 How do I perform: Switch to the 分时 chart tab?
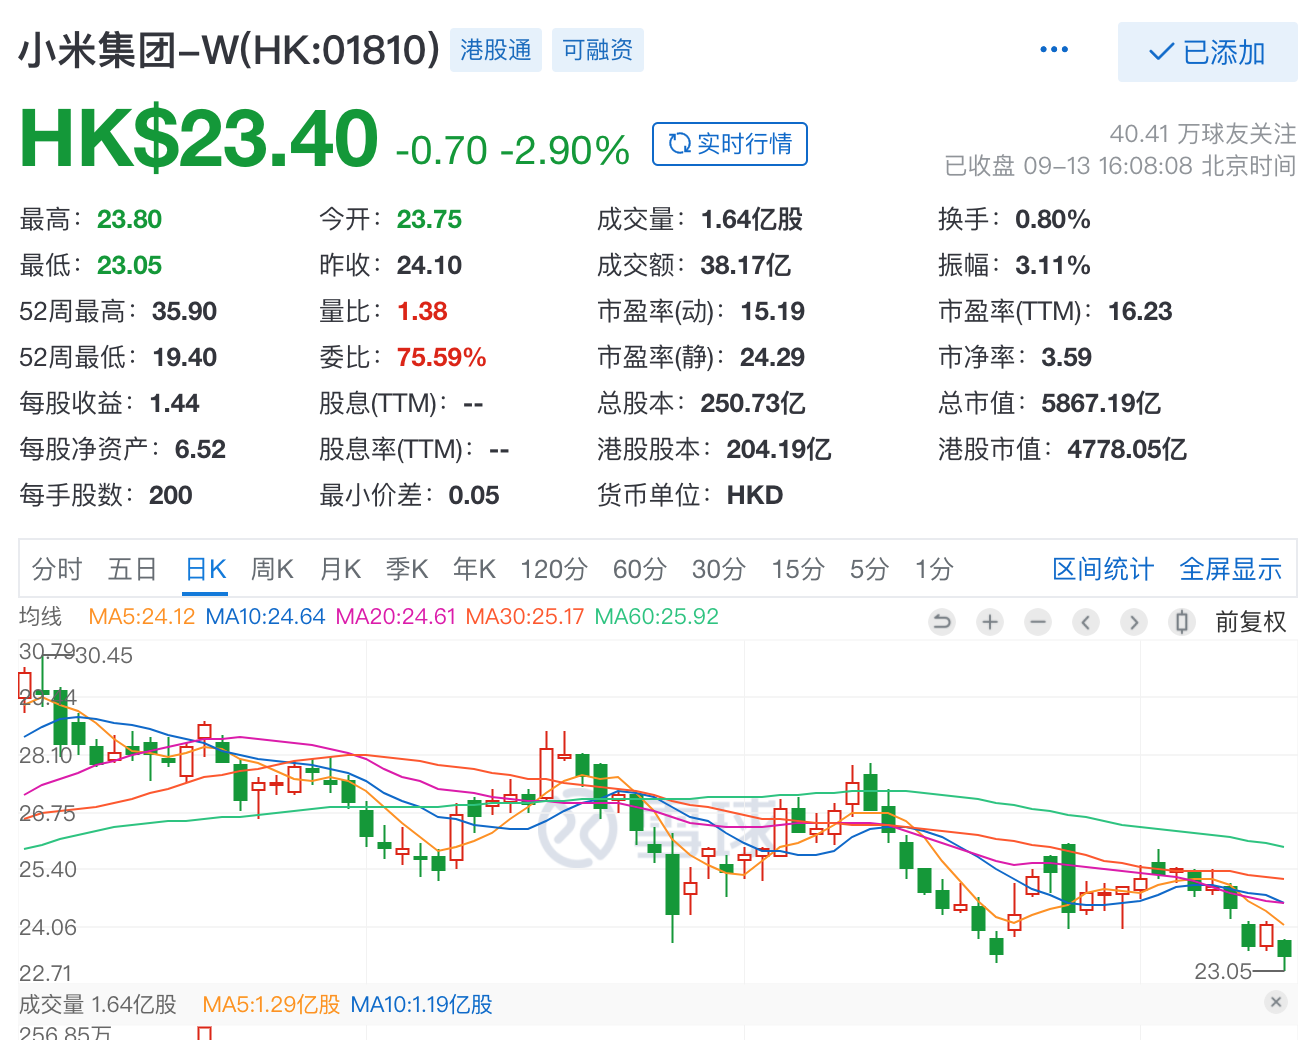click(56, 568)
